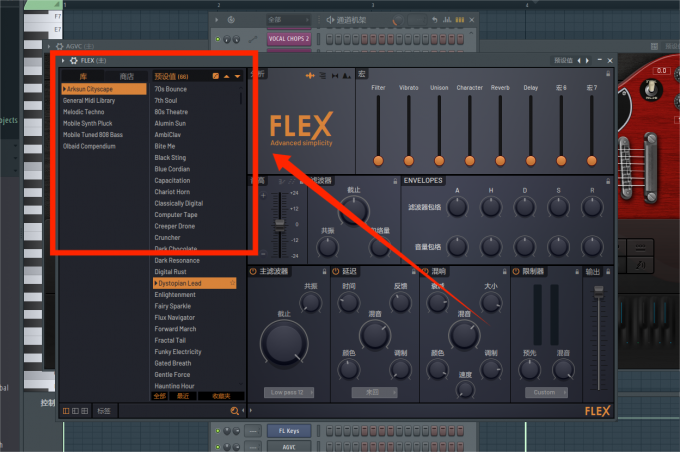This screenshot has width=680, height=452.
Task: Click the Reverb macro slider handle
Action: coord(500,161)
